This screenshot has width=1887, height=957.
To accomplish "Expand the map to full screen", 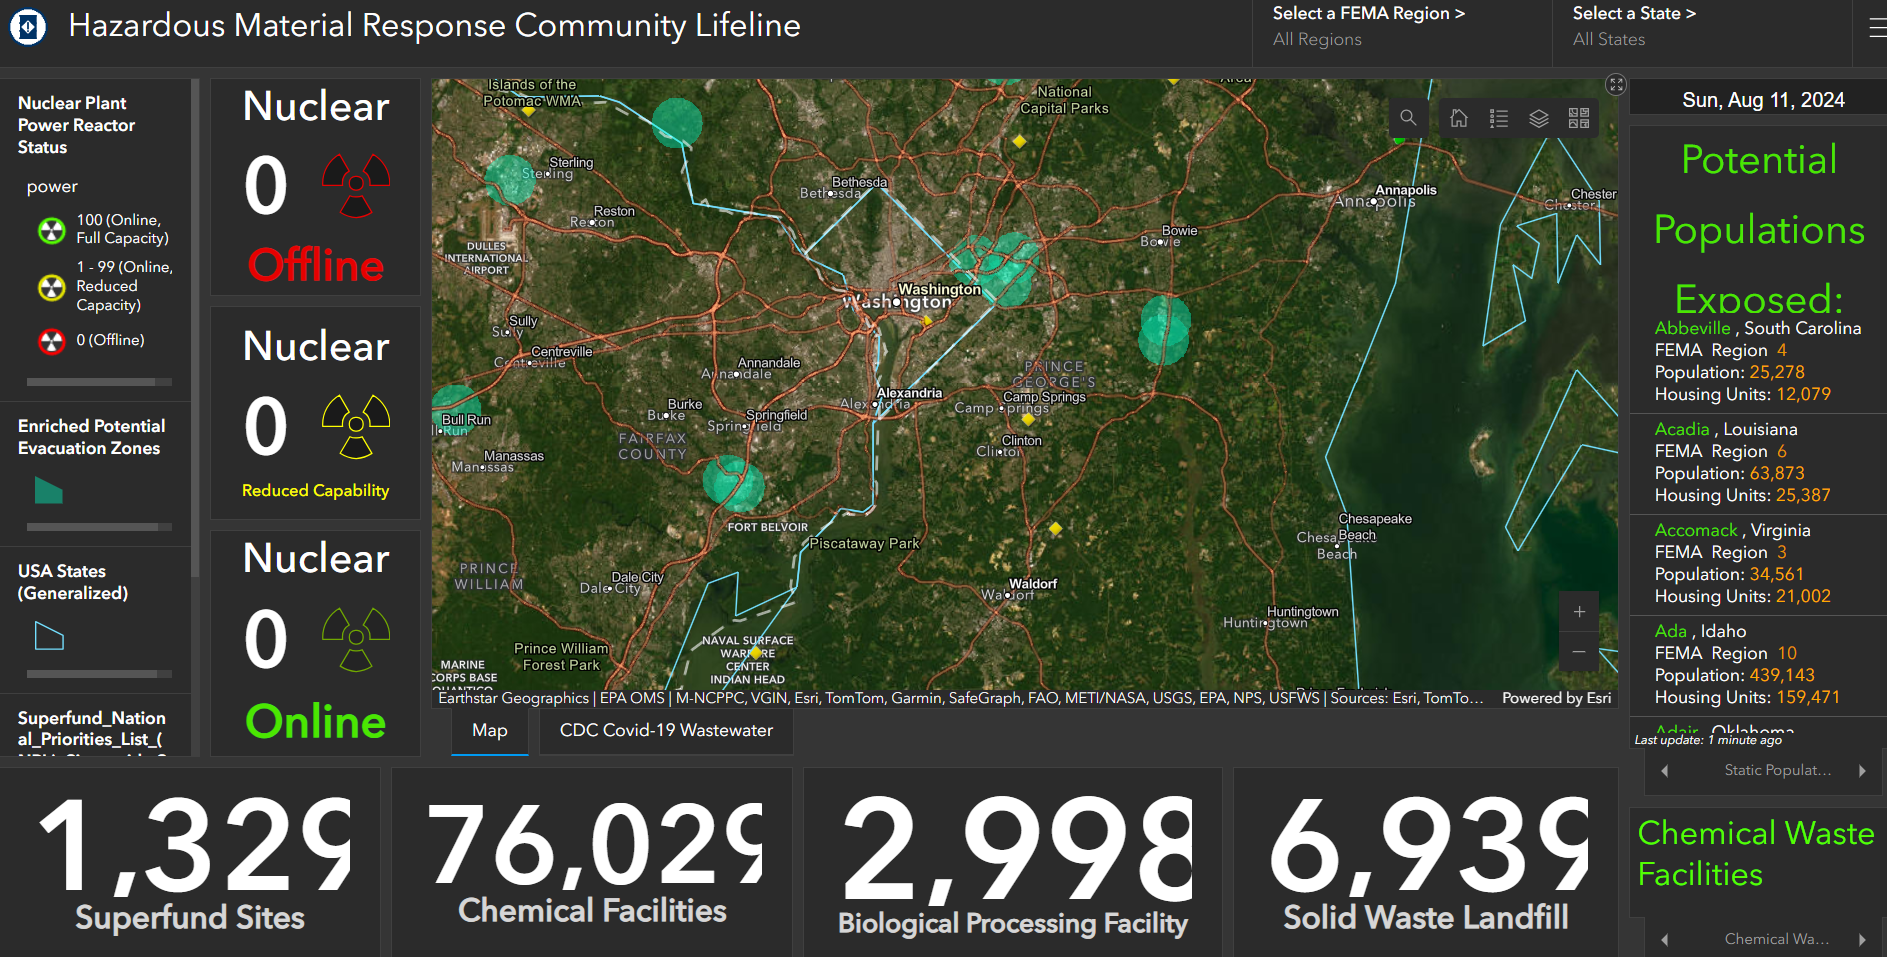I will 1616,85.
